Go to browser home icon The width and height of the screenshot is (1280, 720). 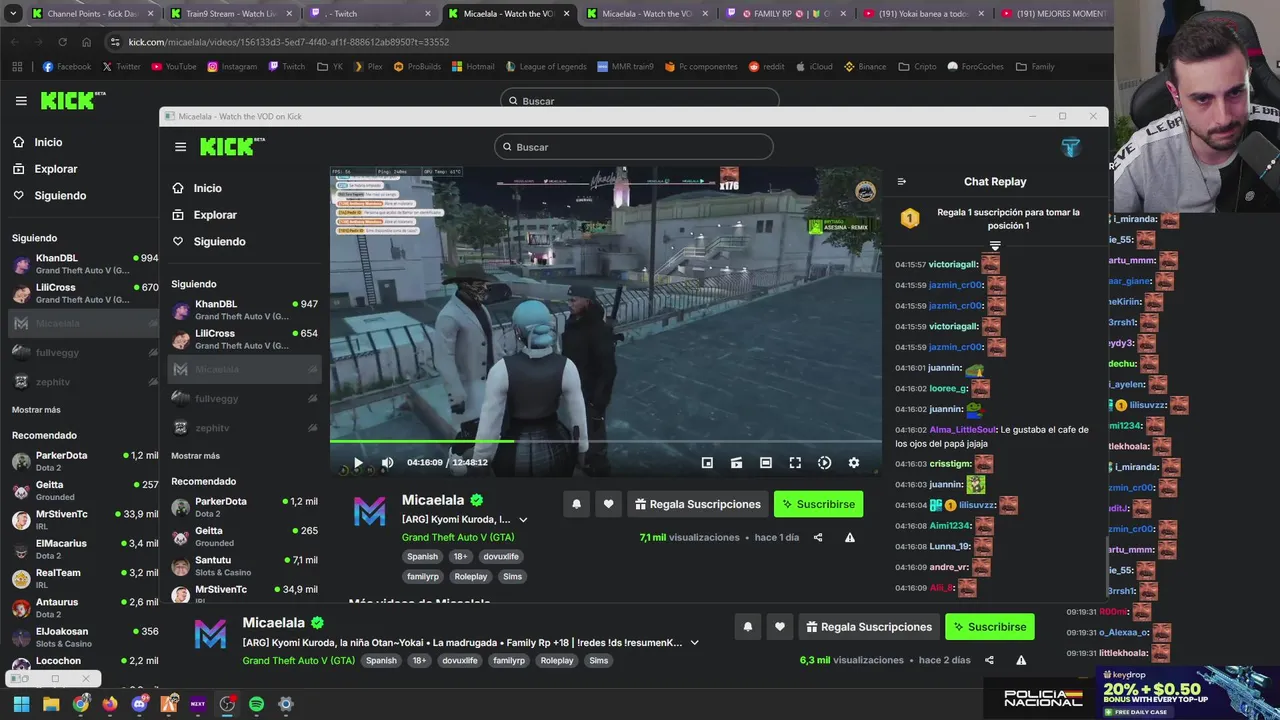coord(86,42)
